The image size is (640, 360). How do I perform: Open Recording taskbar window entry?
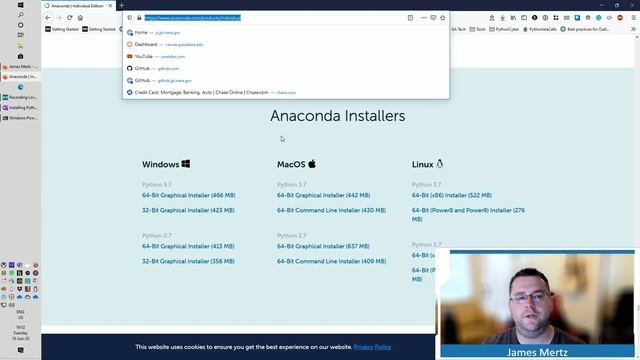pyautogui.click(x=20, y=98)
